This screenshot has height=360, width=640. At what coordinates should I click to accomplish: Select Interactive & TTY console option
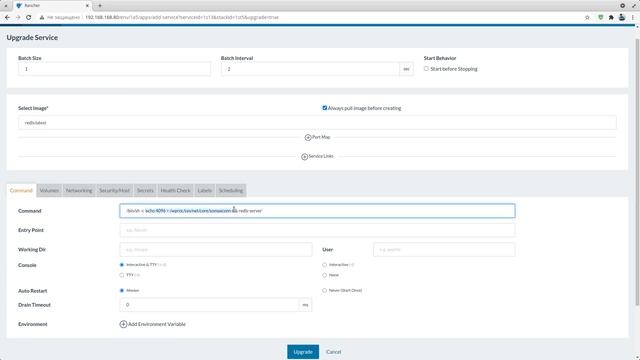click(122, 265)
